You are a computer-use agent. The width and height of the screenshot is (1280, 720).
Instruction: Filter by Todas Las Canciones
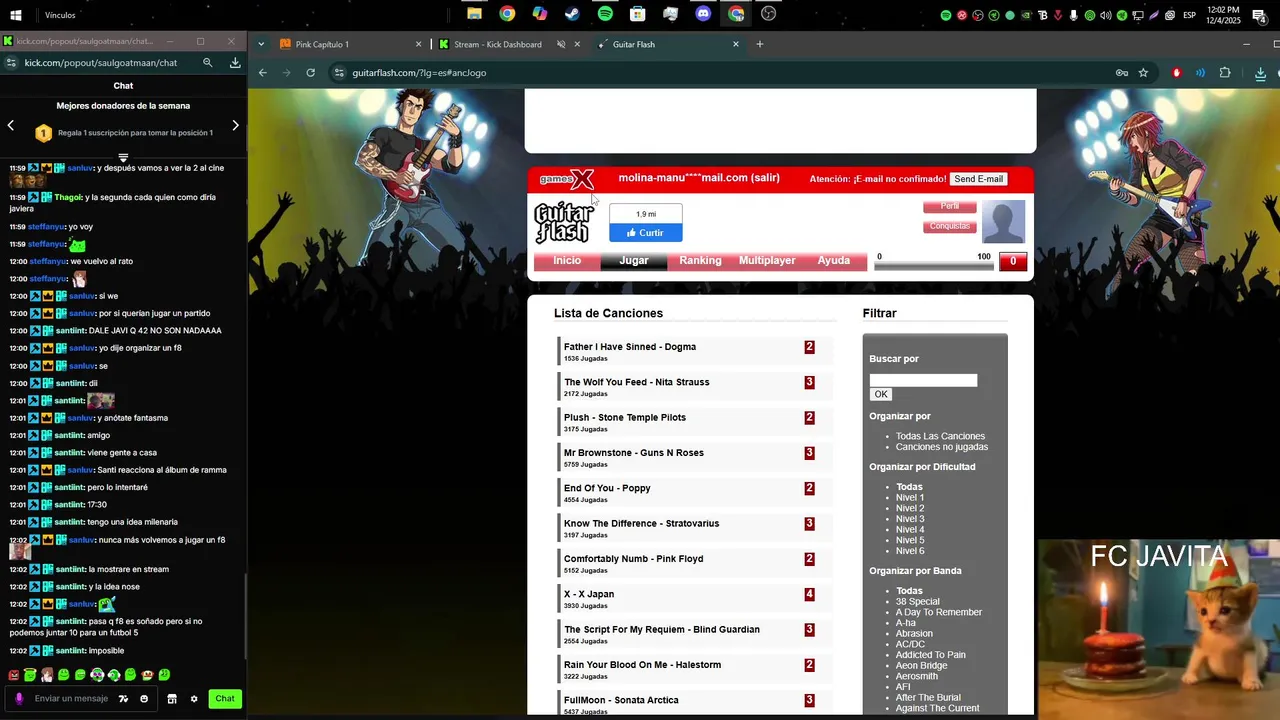tap(940, 436)
